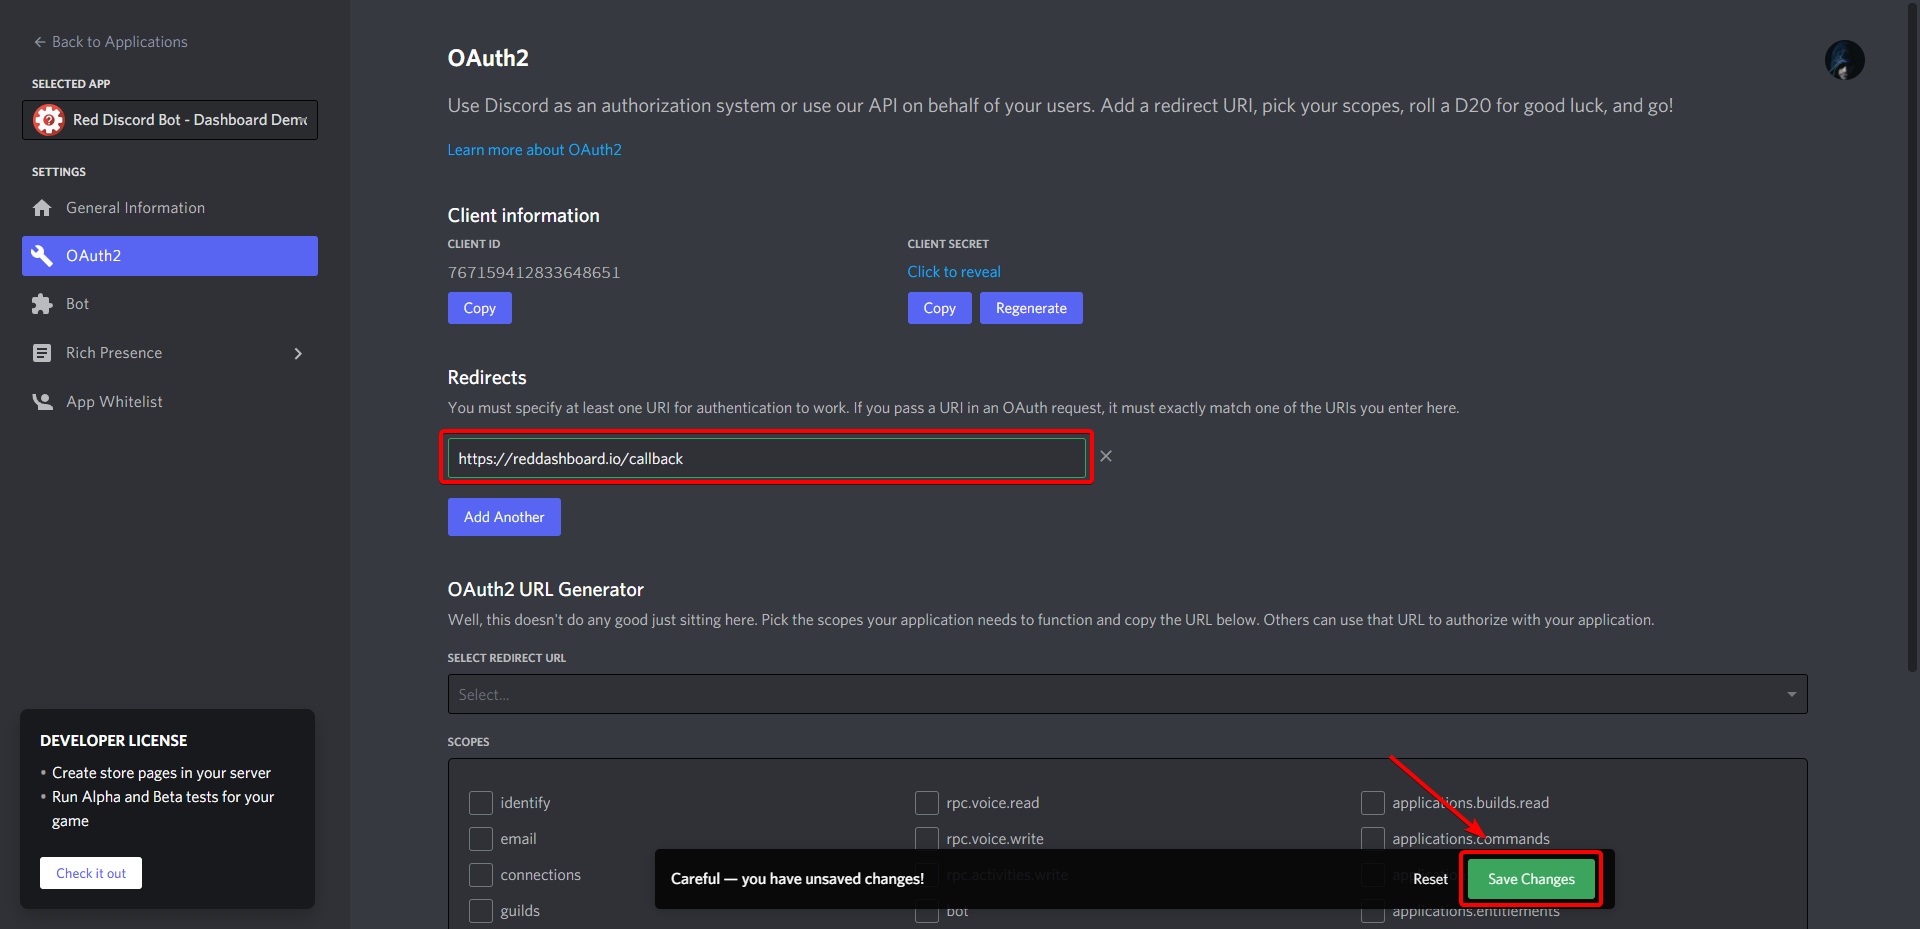Click the Rich Presence document icon
The height and width of the screenshot is (929, 1920).
[x=42, y=353]
